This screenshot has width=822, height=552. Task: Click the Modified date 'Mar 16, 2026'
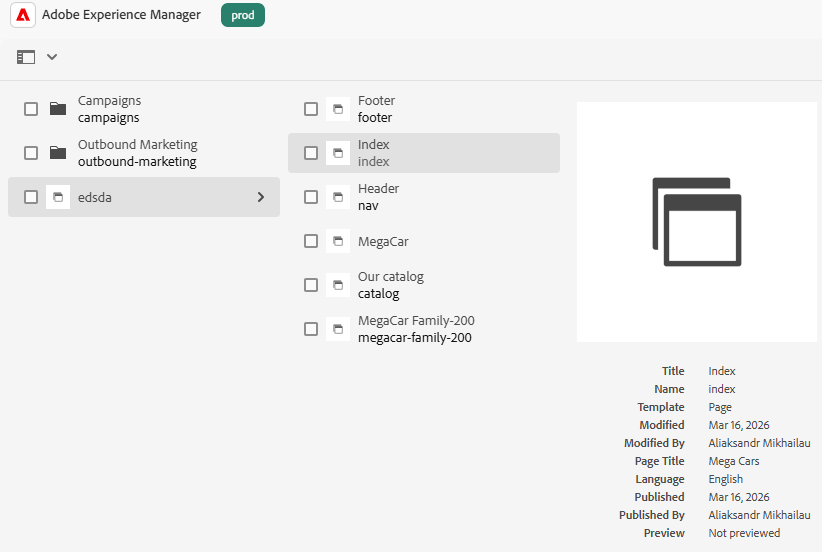click(739, 425)
